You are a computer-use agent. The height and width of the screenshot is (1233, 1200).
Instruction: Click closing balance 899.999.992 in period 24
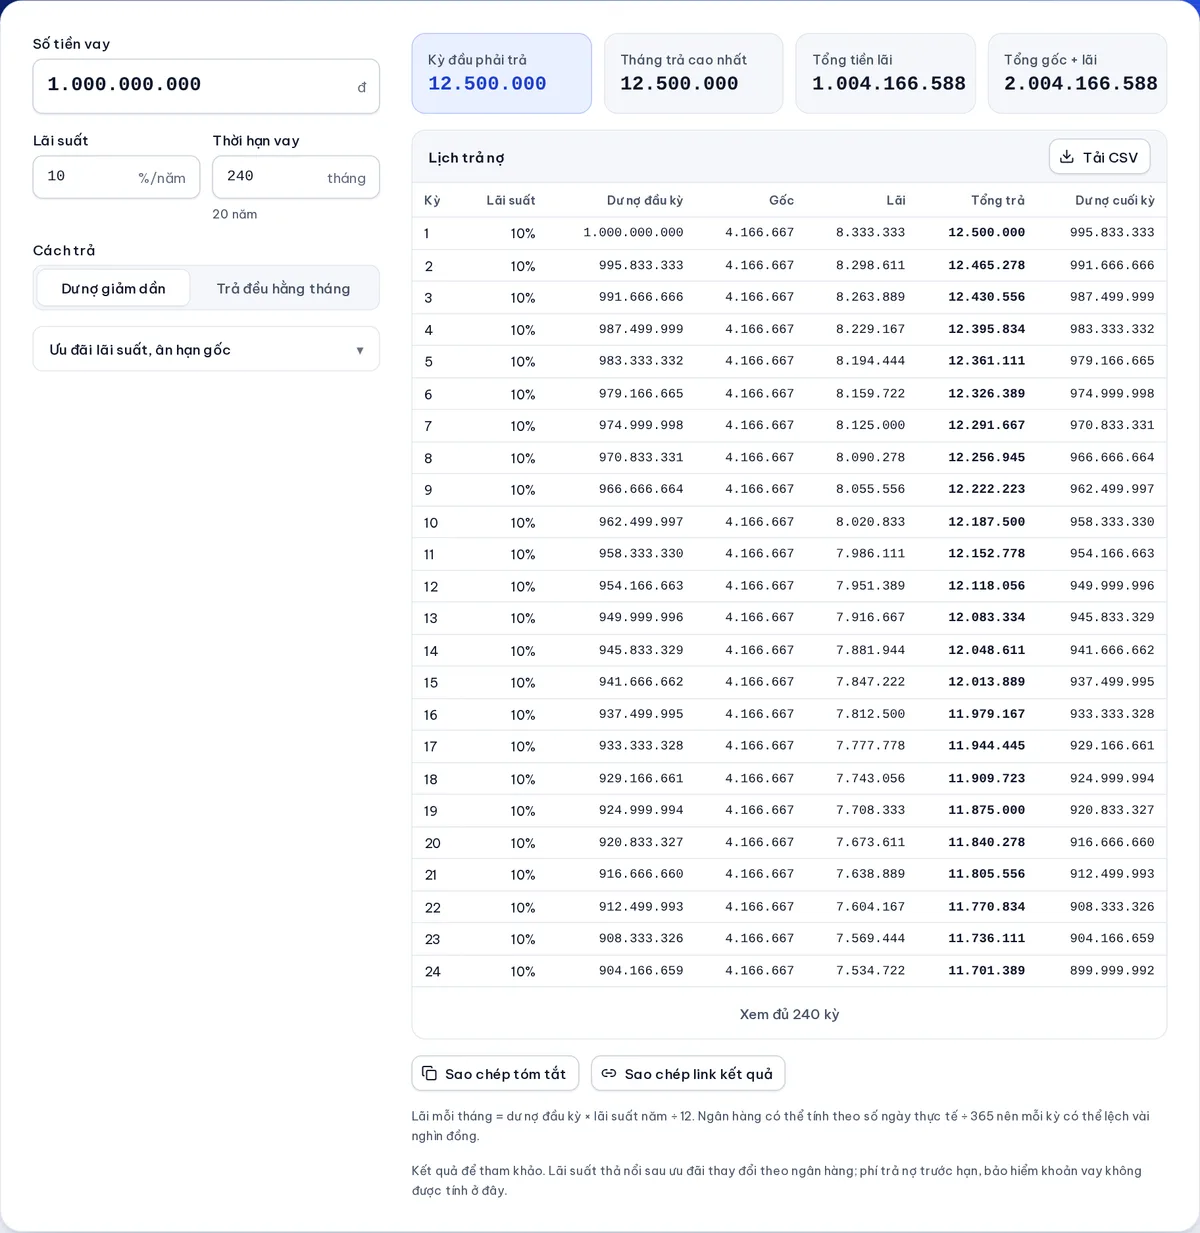(x=1112, y=970)
